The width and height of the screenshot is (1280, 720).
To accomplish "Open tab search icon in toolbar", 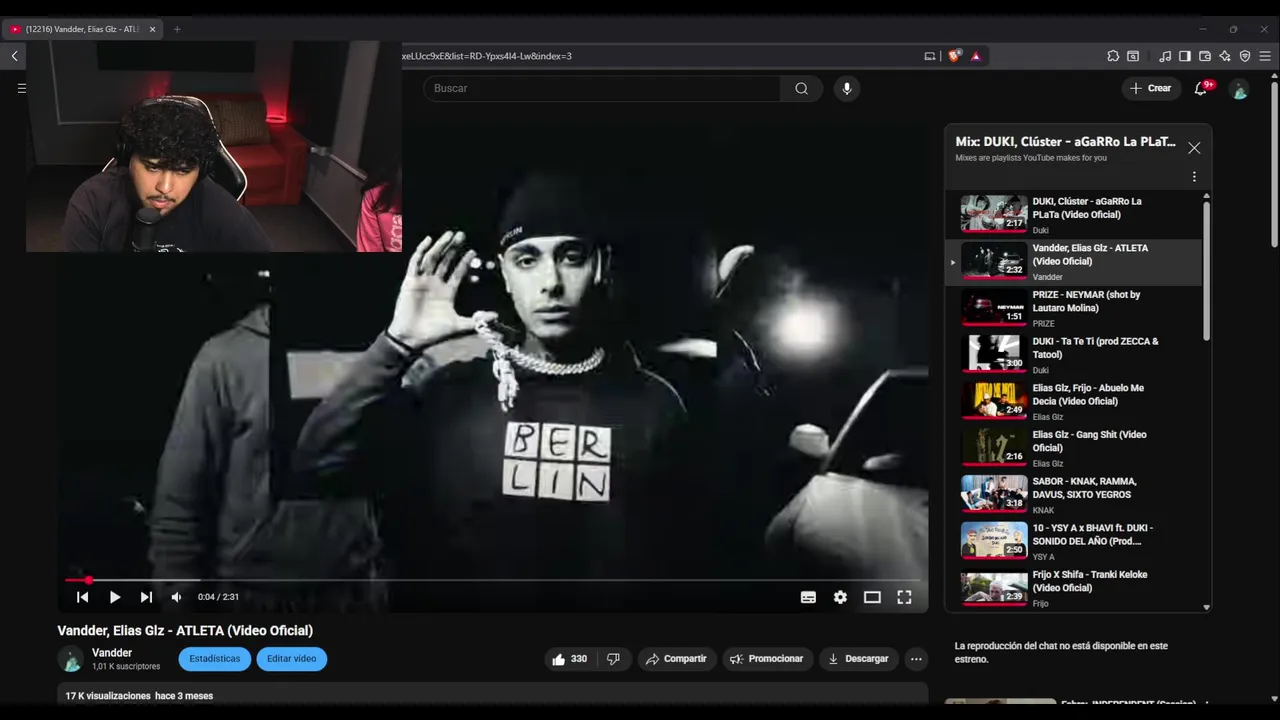I will (x=1133, y=56).
